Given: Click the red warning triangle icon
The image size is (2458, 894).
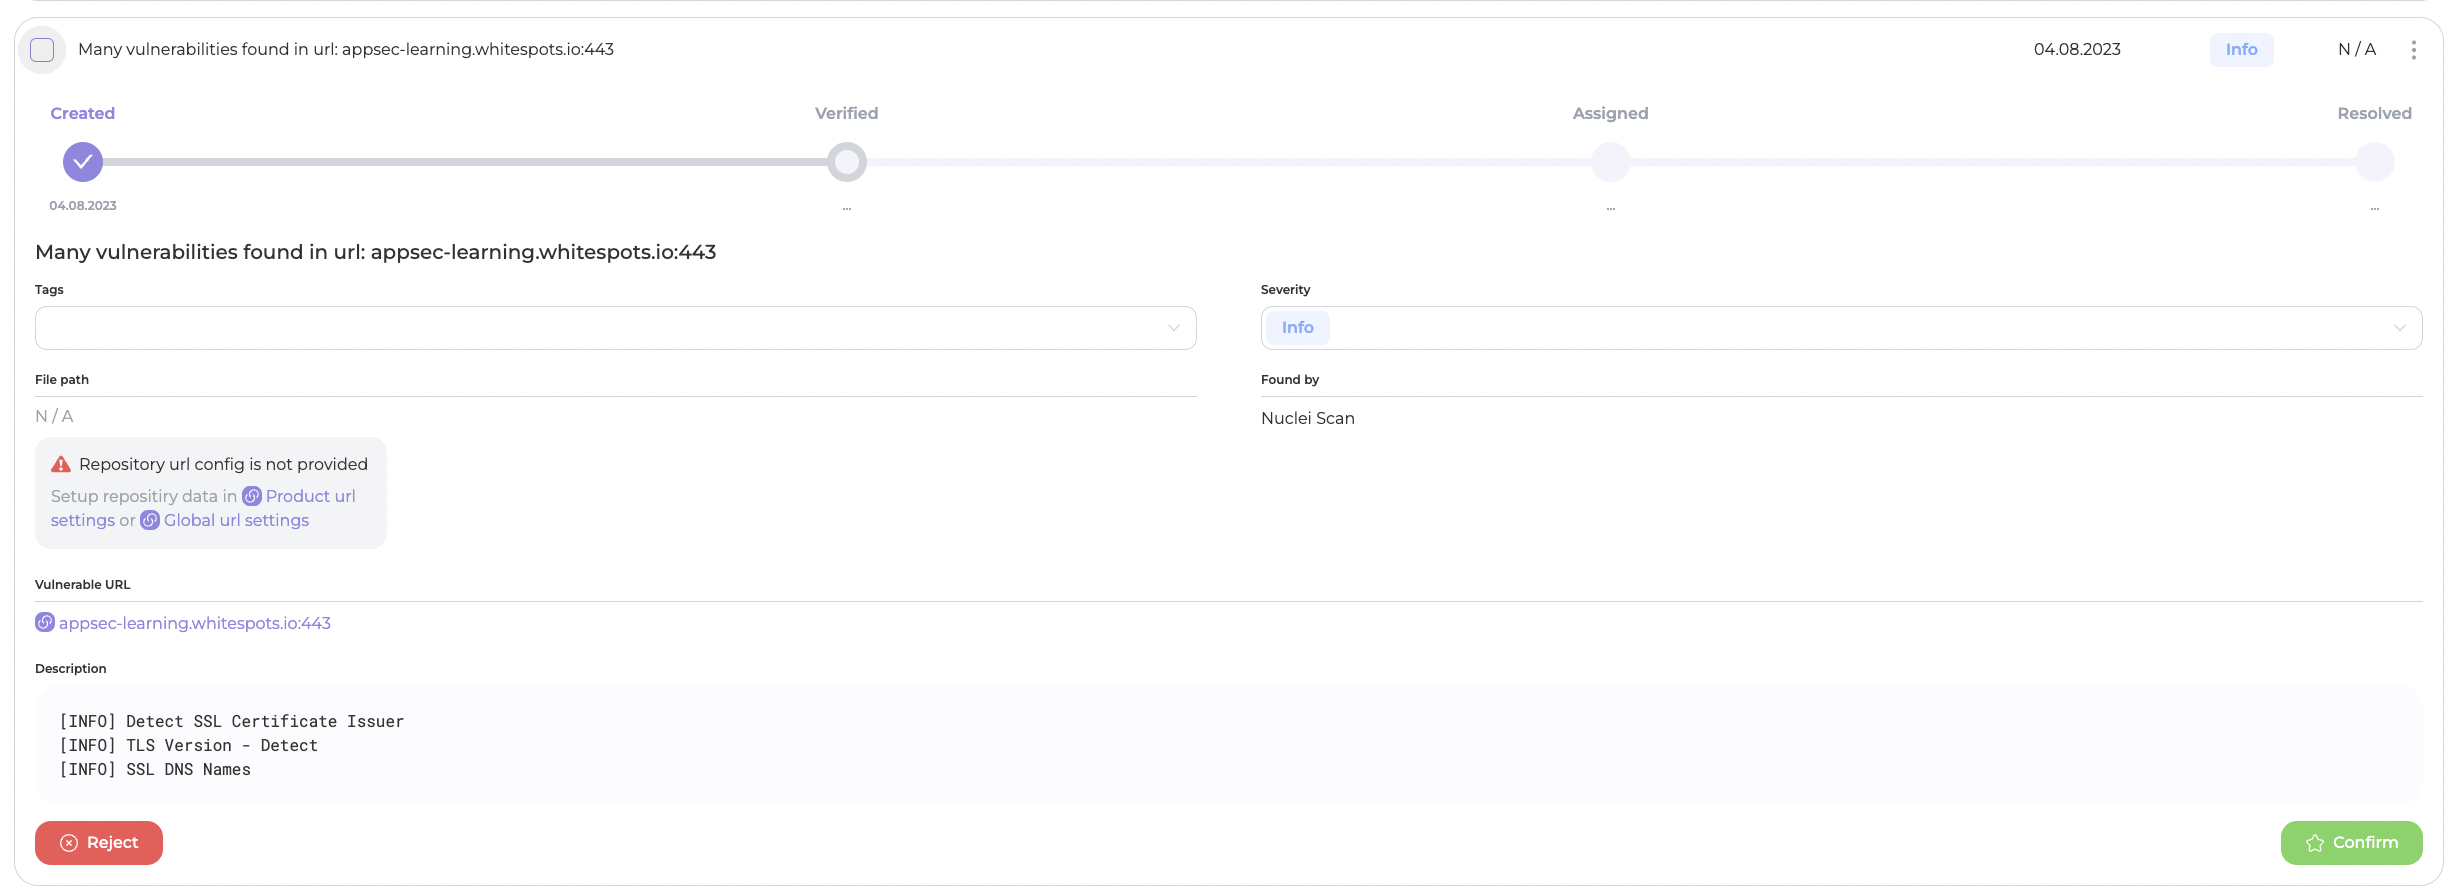Looking at the screenshot, I should (61, 464).
